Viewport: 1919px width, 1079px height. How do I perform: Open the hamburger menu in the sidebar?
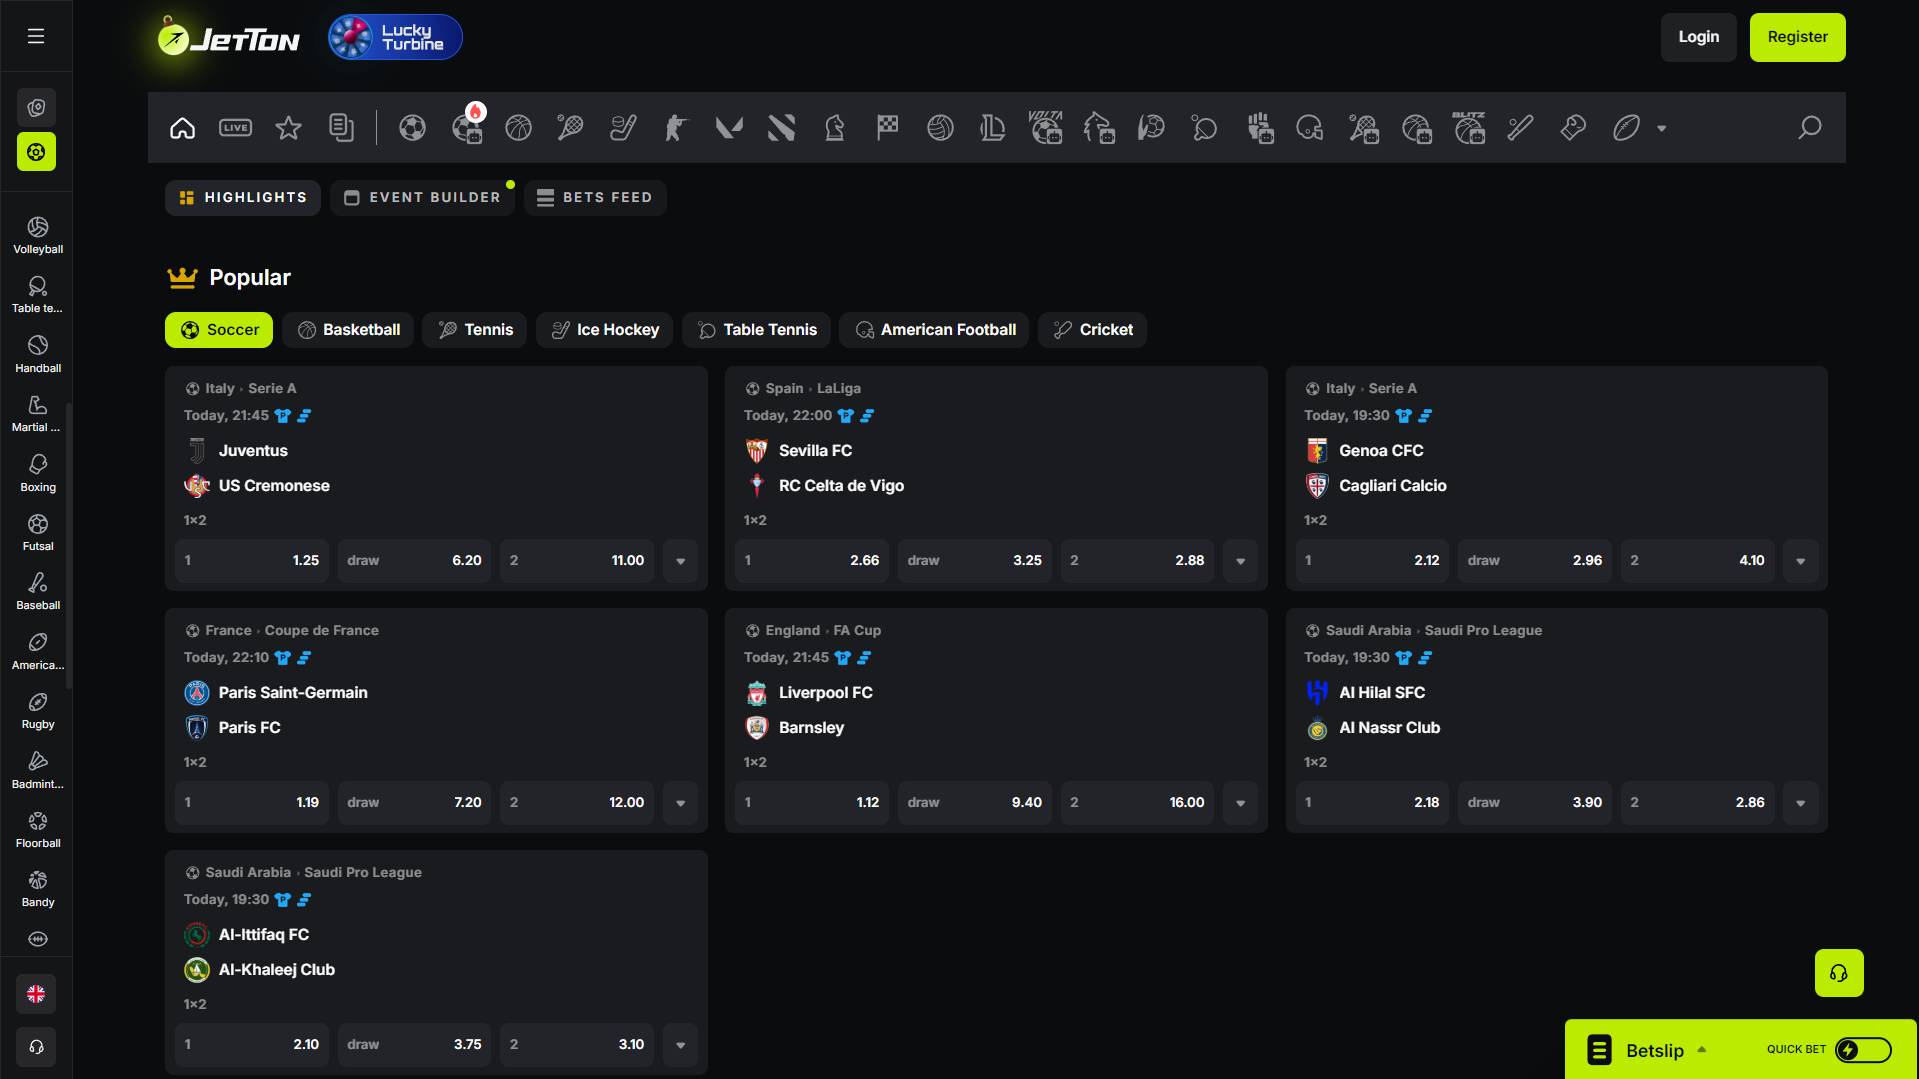coord(36,36)
